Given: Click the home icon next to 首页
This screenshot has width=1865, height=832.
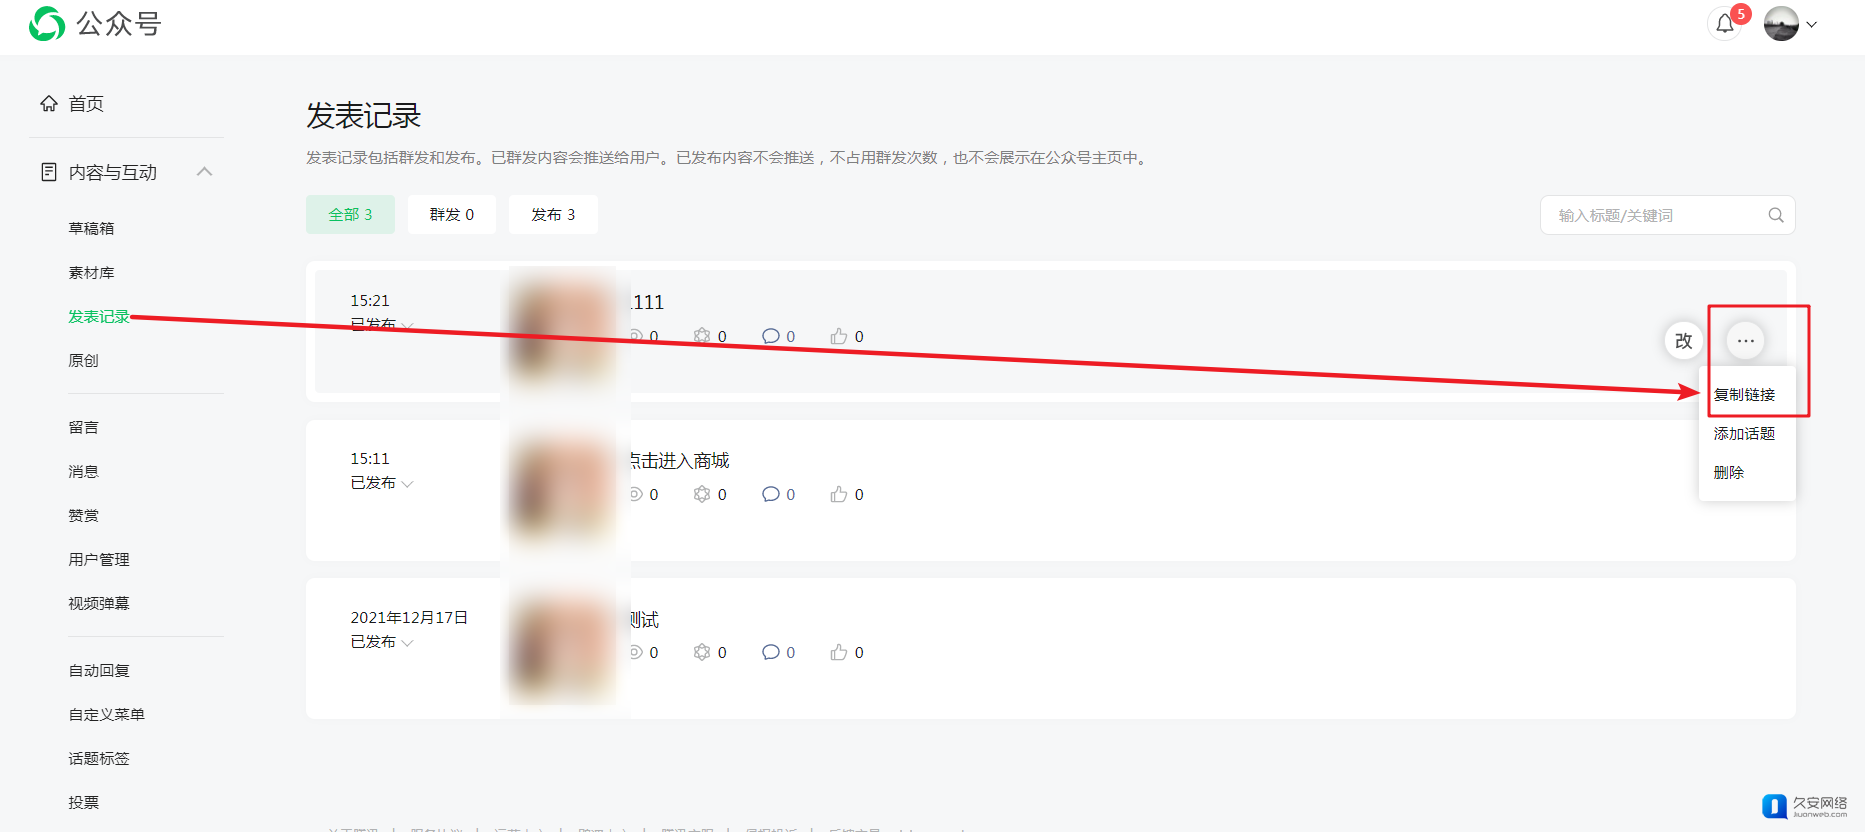Looking at the screenshot, I should point(49,103).
